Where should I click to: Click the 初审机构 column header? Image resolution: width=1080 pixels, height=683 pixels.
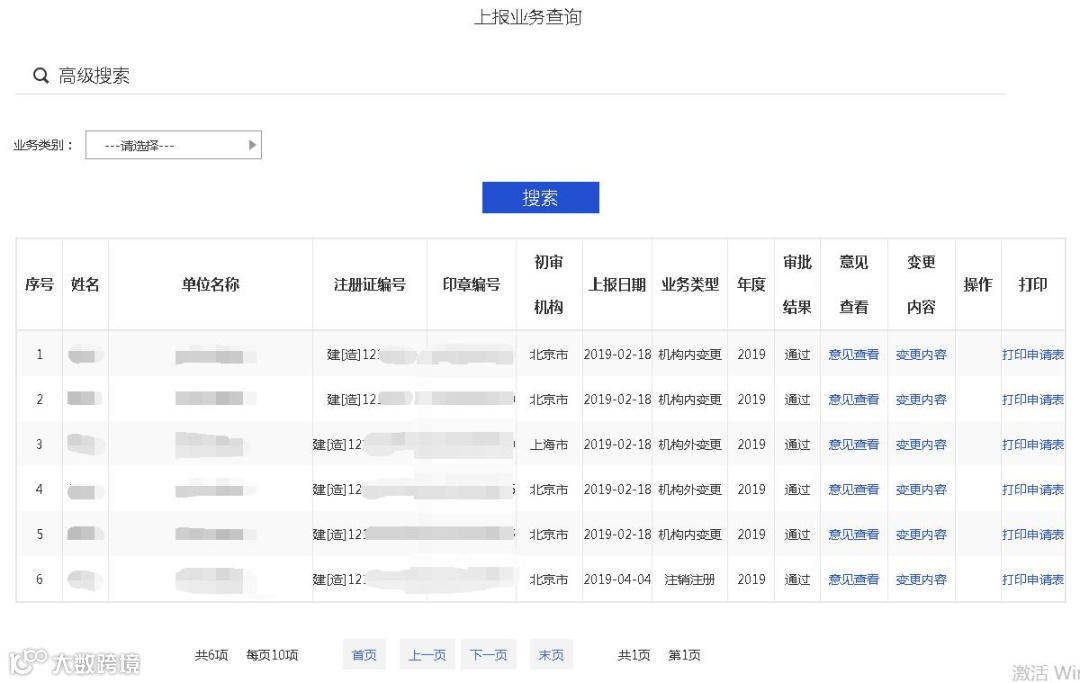(549, 284)
